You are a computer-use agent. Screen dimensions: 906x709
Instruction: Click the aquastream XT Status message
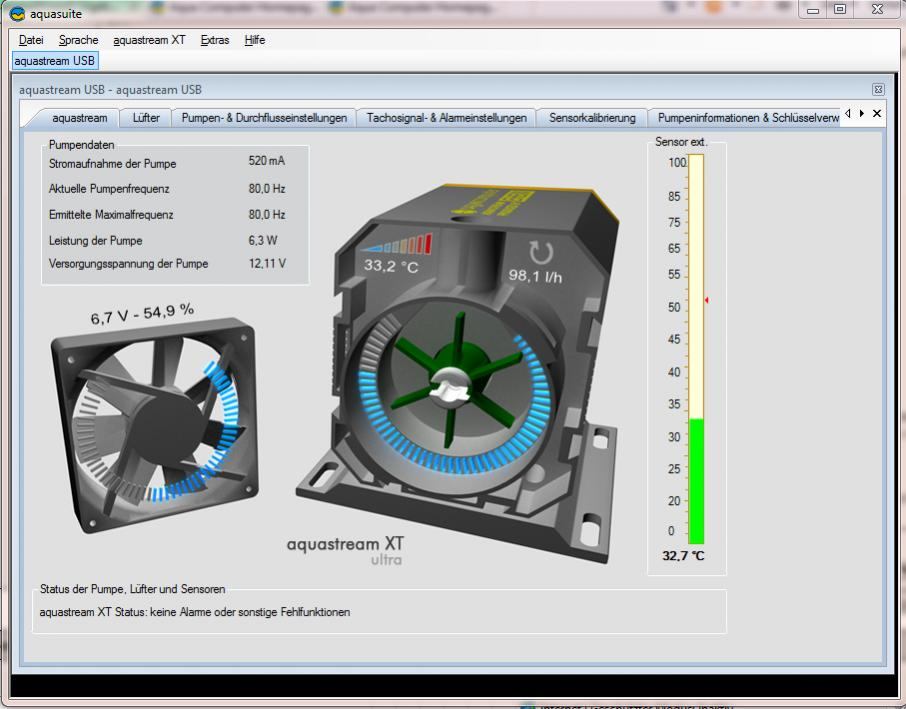tap(195, 612)
